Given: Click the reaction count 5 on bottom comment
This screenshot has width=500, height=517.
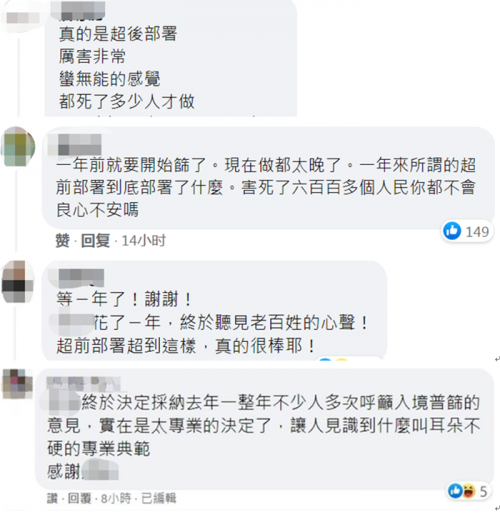Looking at the screenshot, I should 483,491.
